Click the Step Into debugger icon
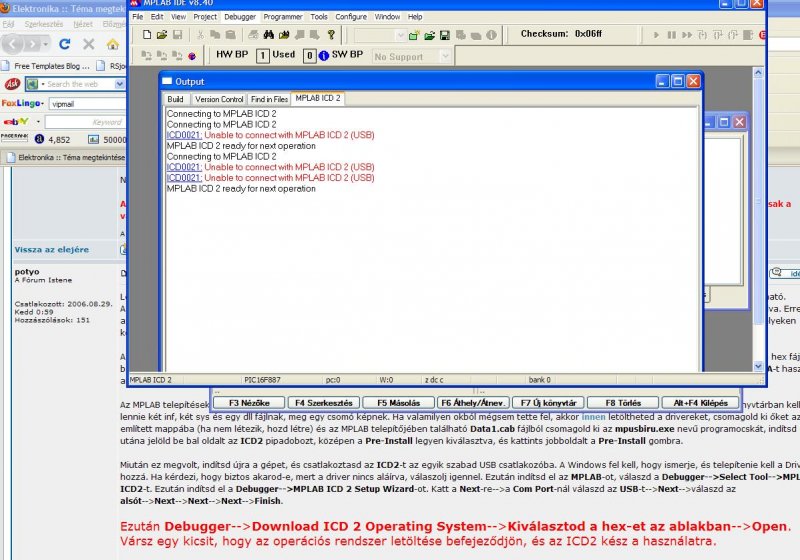The height and width of the screenshot is (560, 800). pyautogui.click(x=703, y=35)
